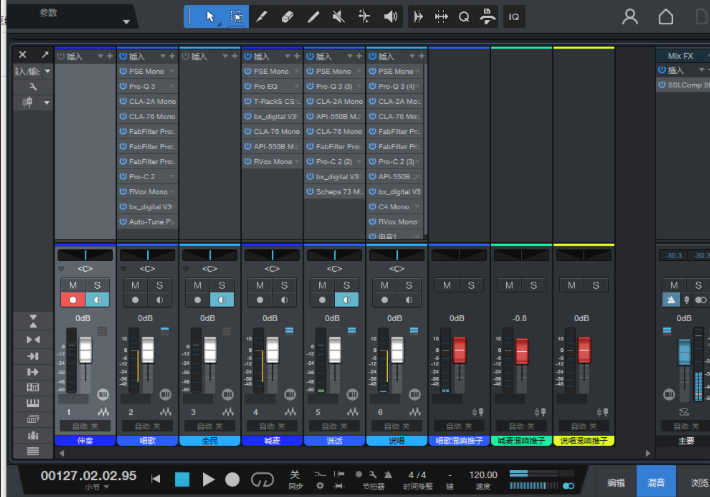Add insert with plus on channel 5

[x=359, y=56]
